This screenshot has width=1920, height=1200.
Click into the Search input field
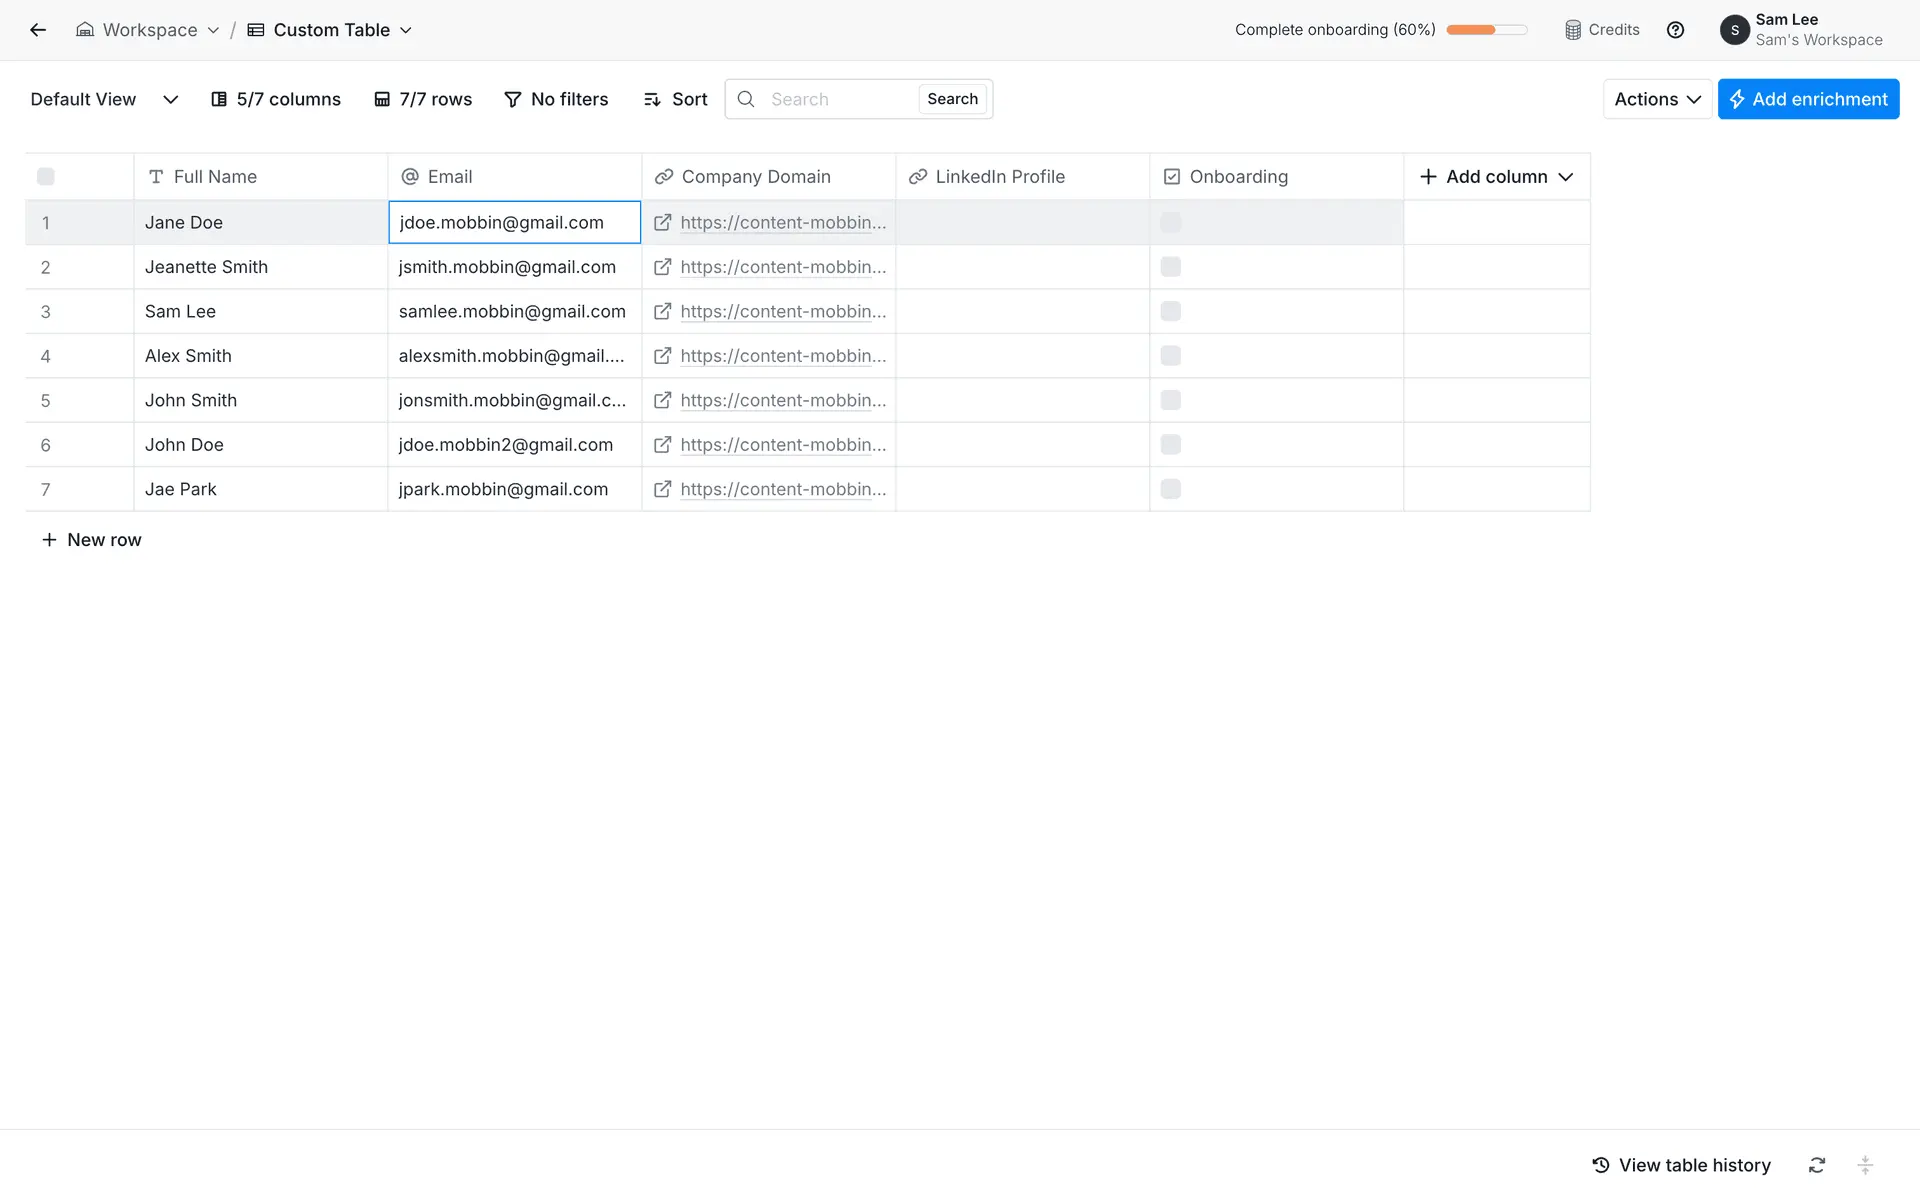[x=838, y=99]
